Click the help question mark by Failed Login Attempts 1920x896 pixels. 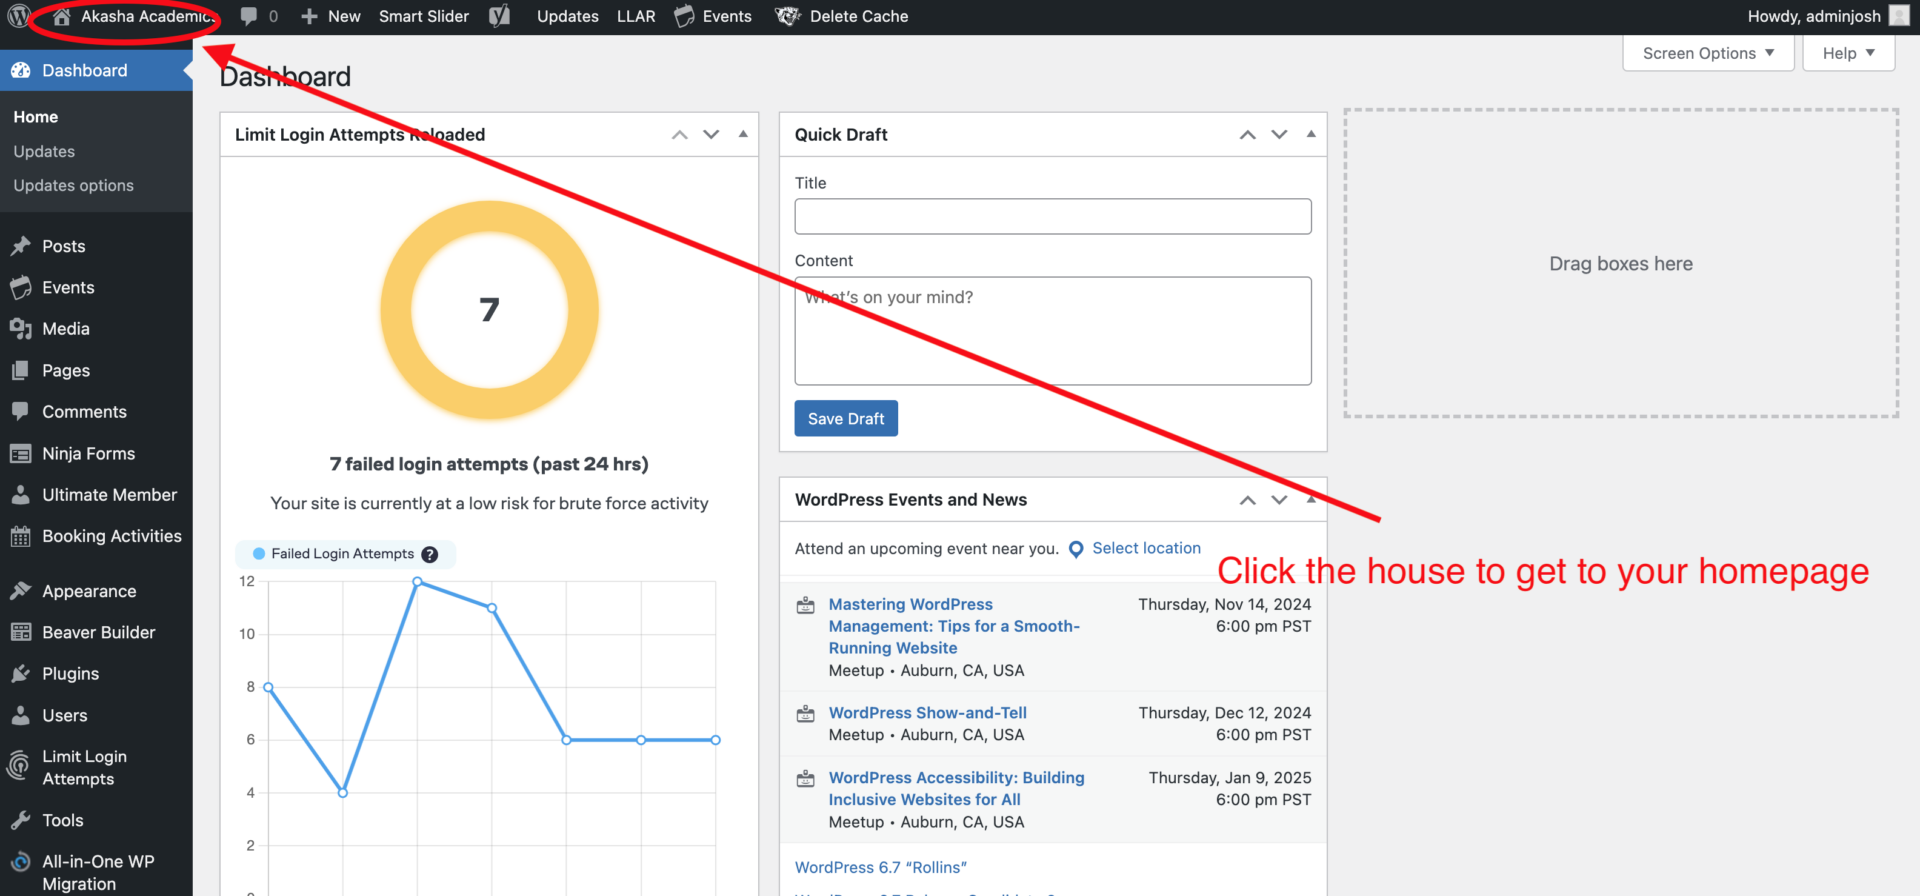[x=430, y=555]
